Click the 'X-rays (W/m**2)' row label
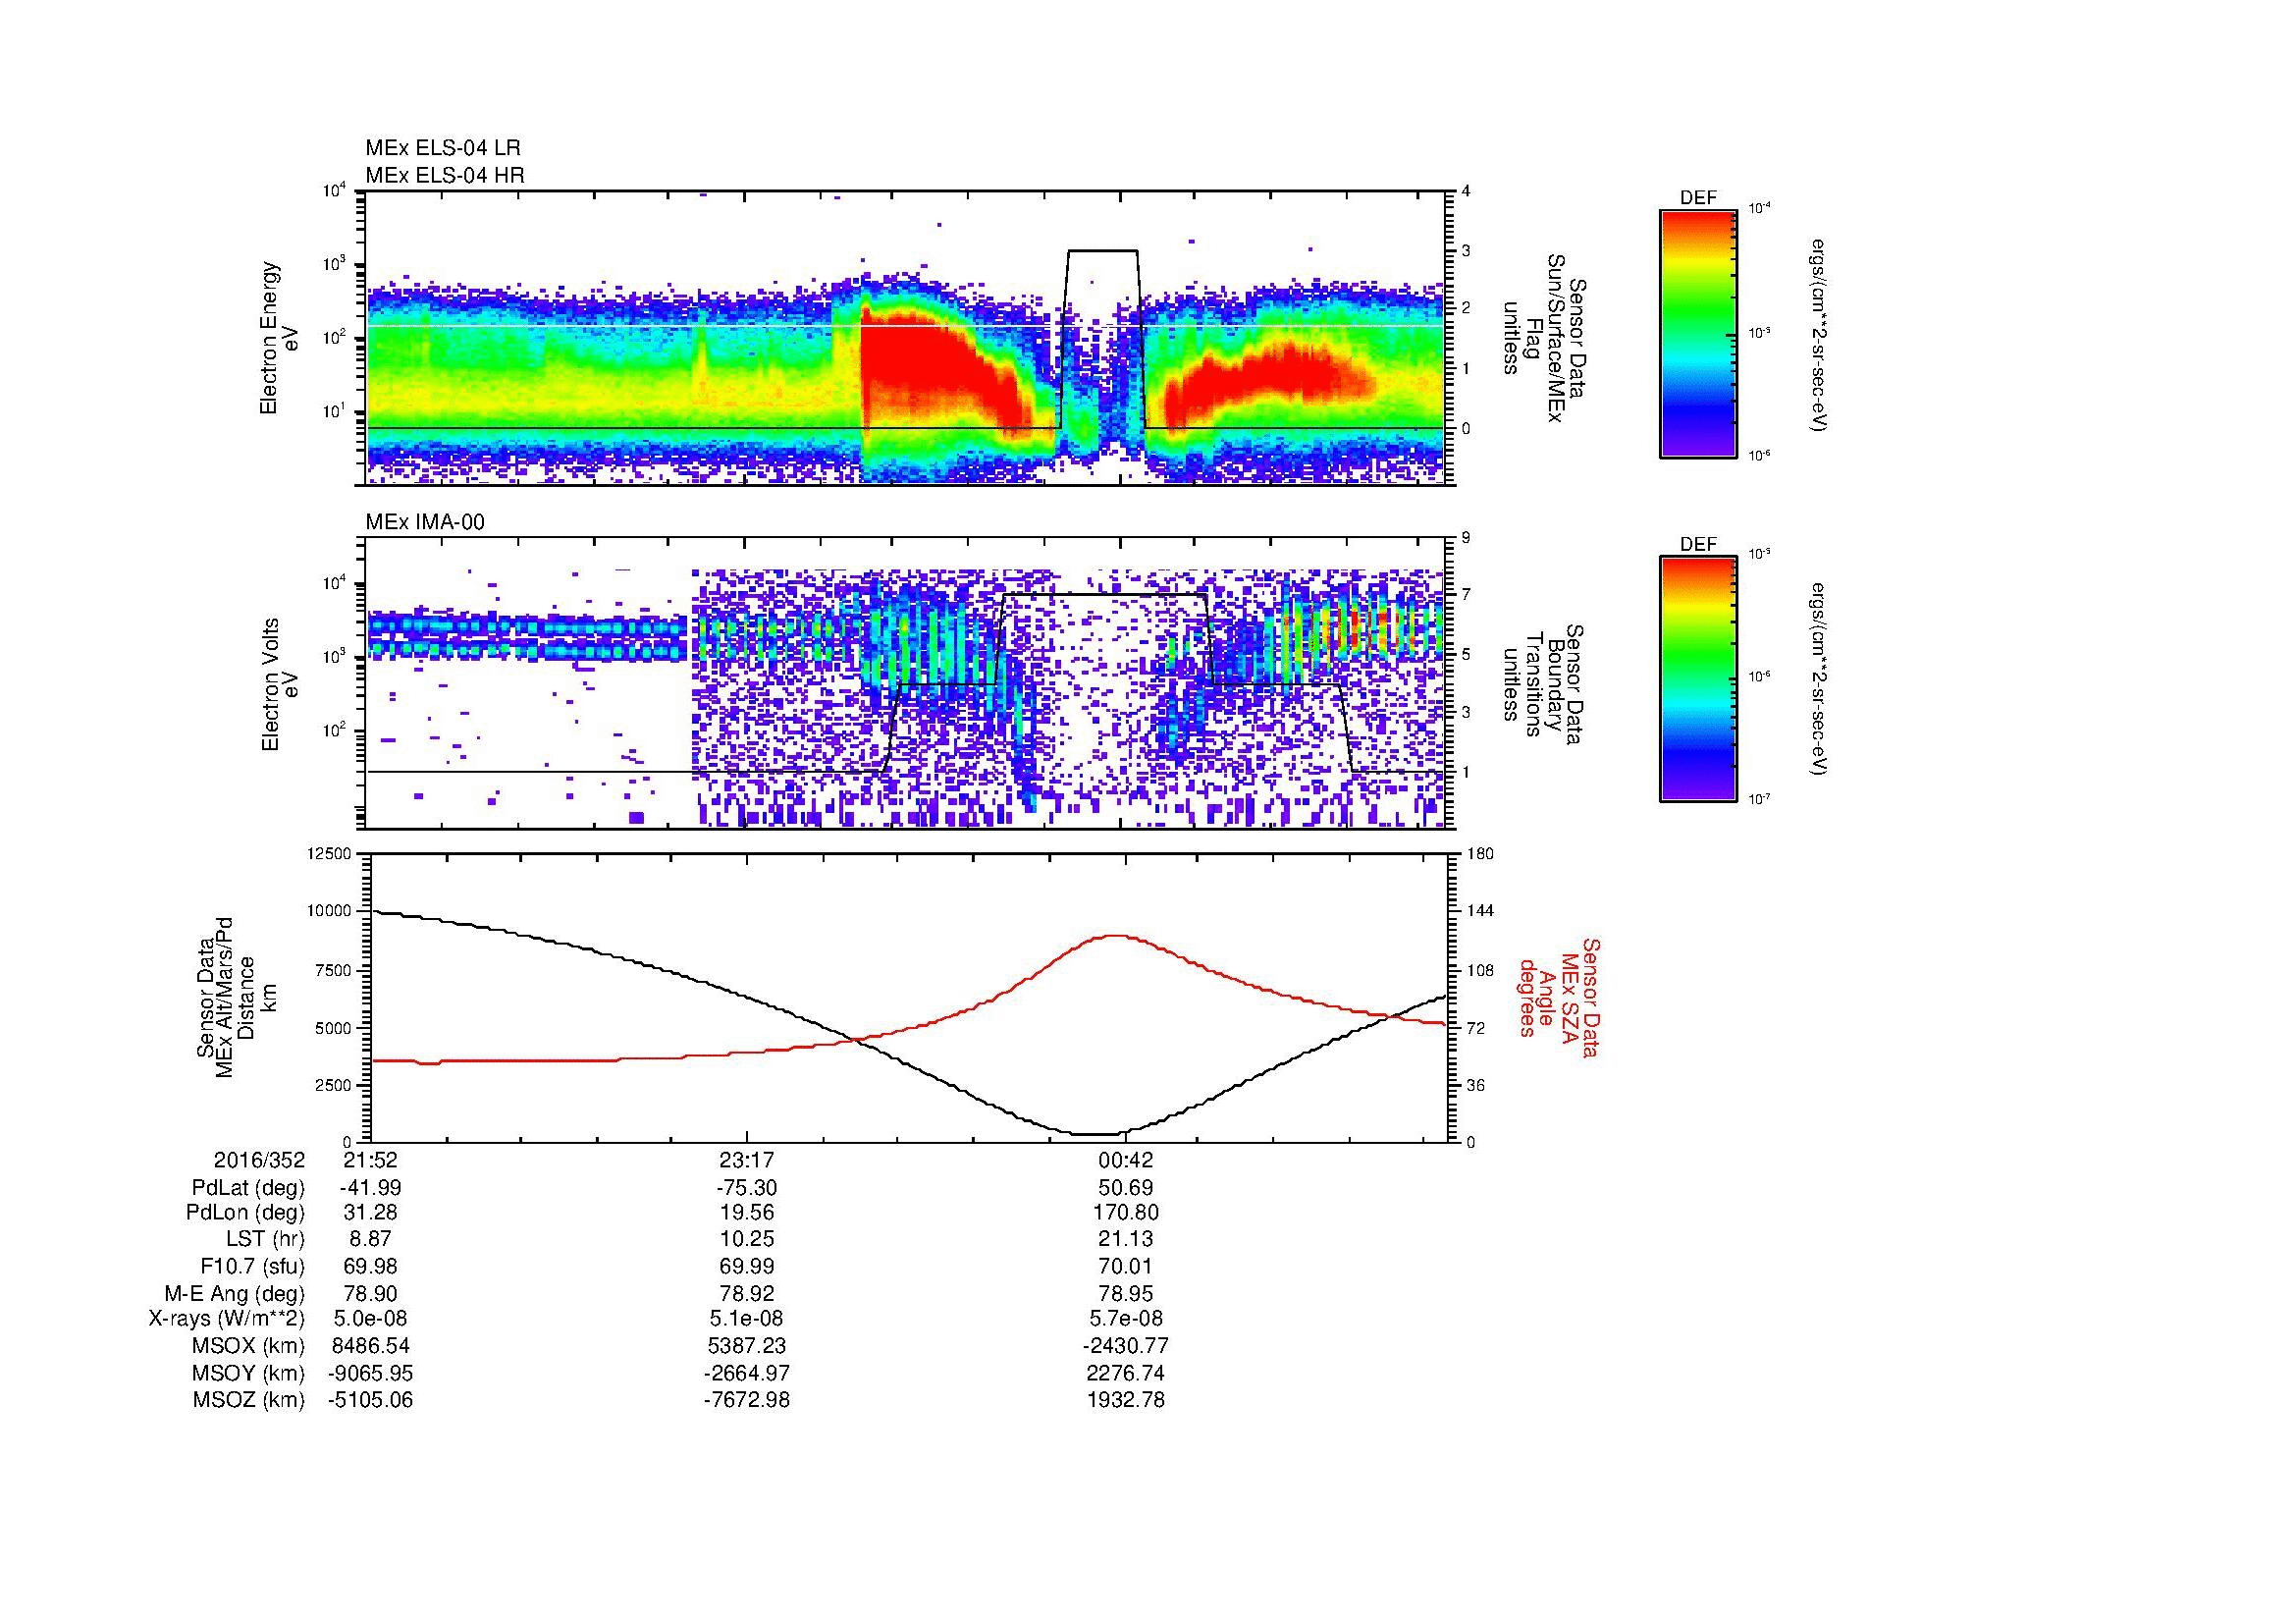The height and width of the screenshot is (1623, 2296). pos(227,1319)
